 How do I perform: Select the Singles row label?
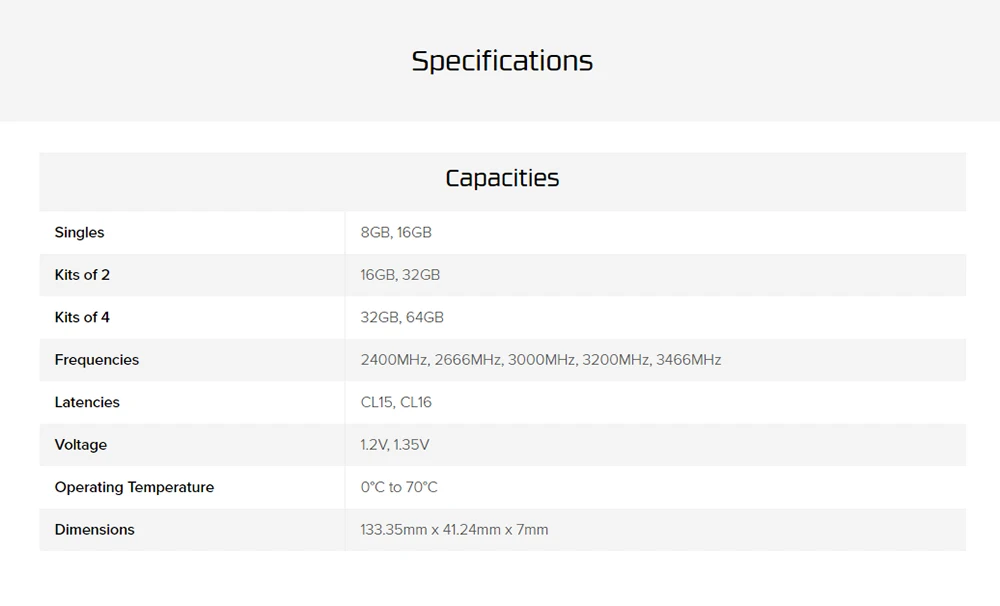[80, 233]
